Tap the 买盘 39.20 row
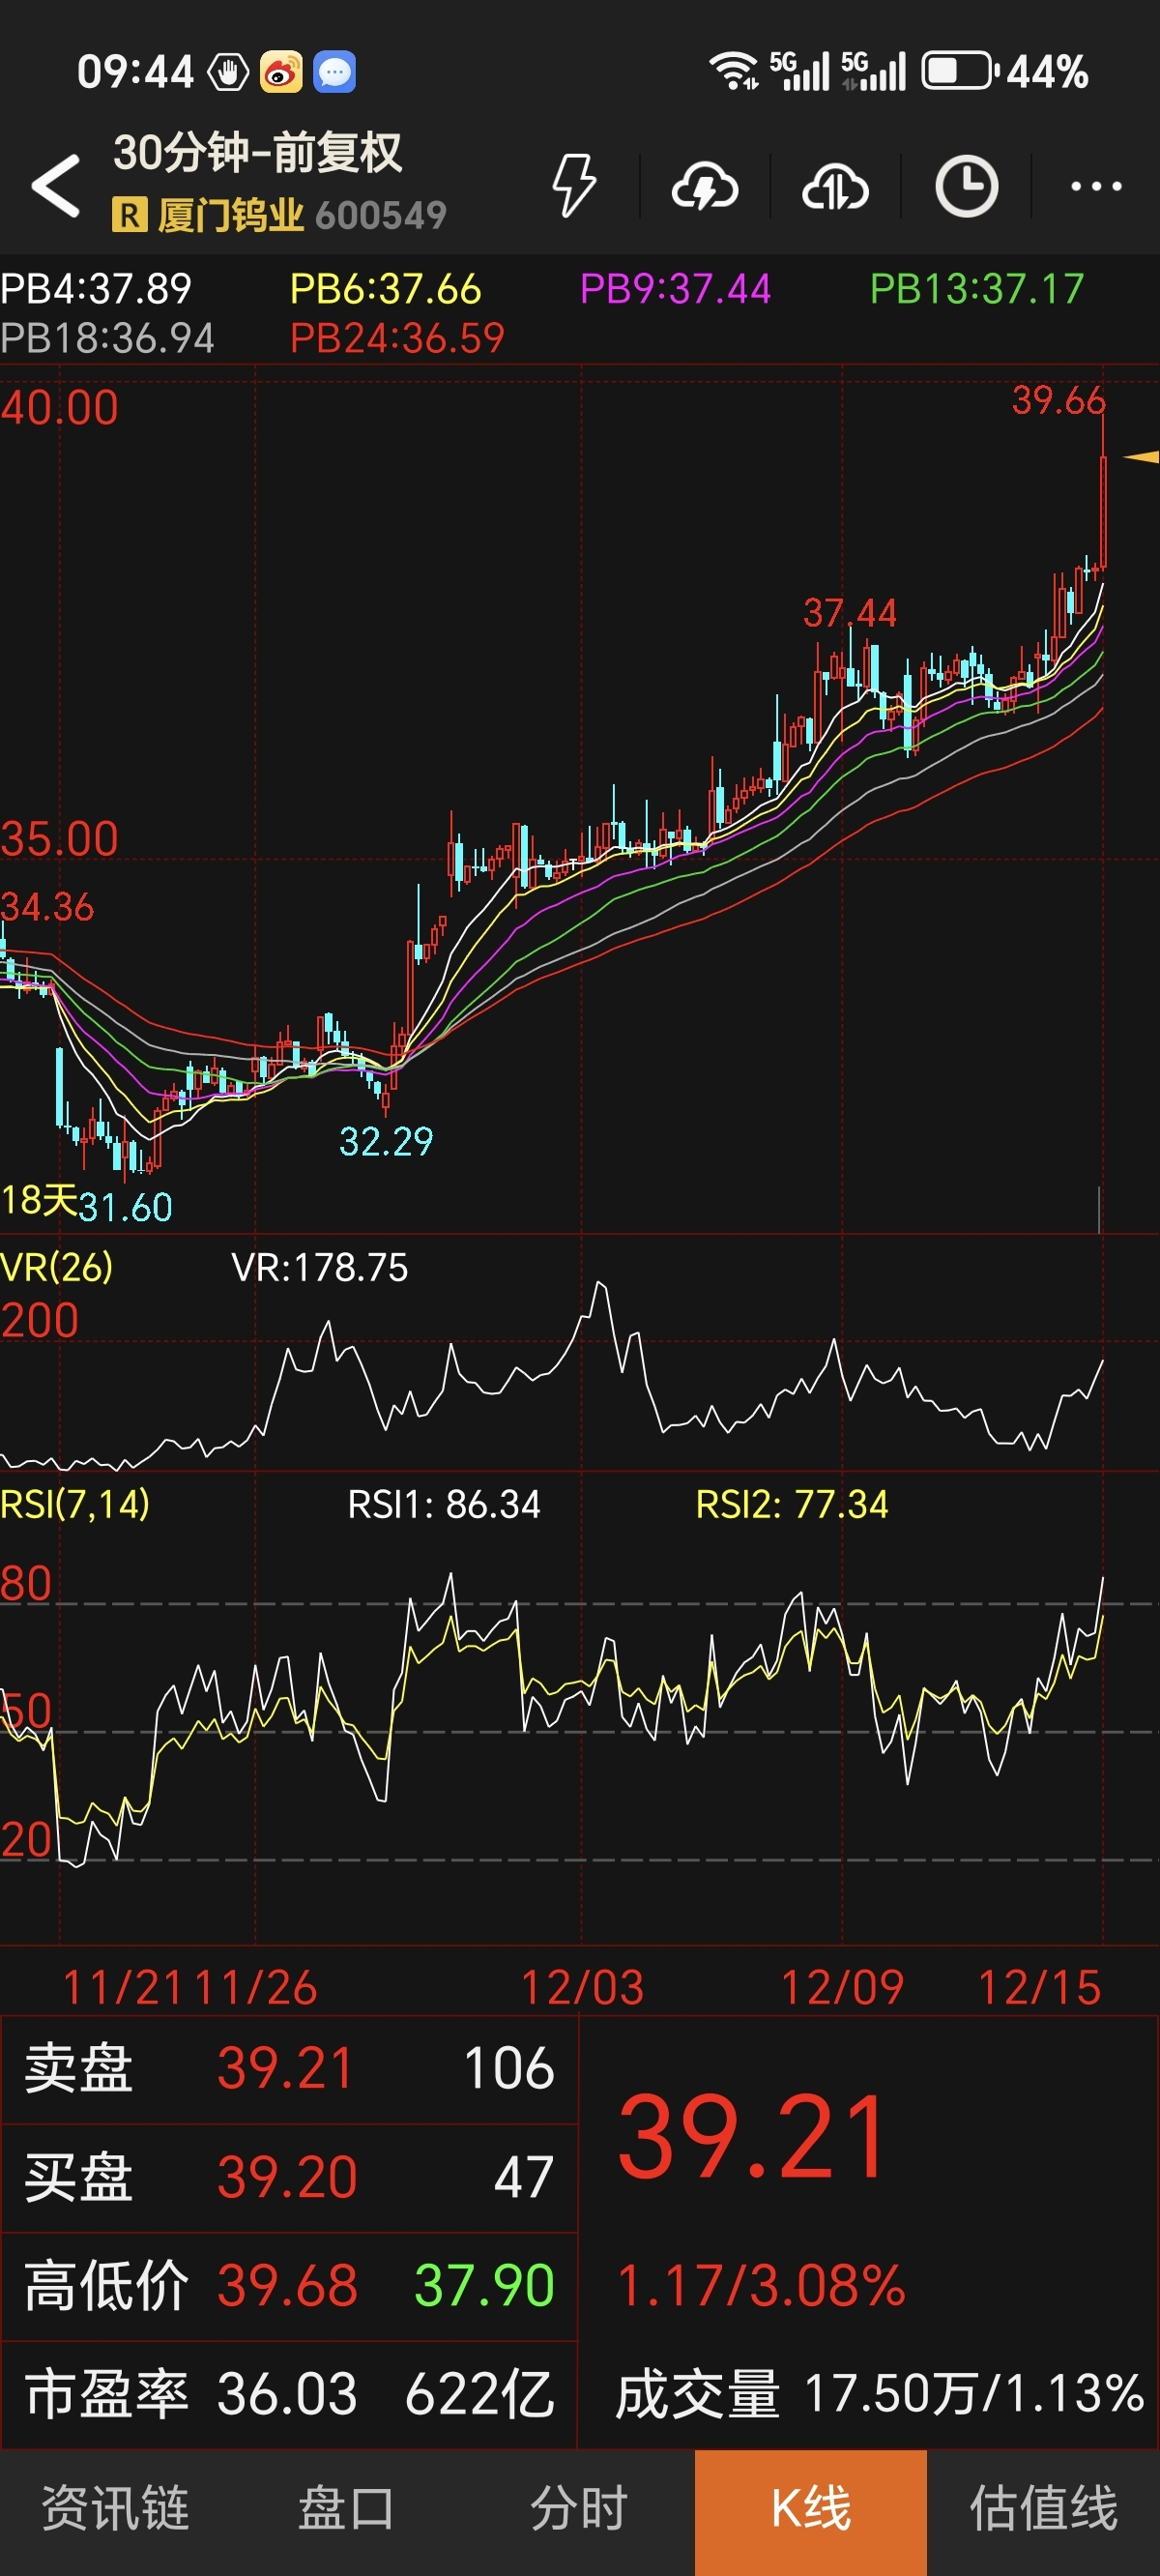Viewport: 1160px width, 2576px height. point(289,2177)
